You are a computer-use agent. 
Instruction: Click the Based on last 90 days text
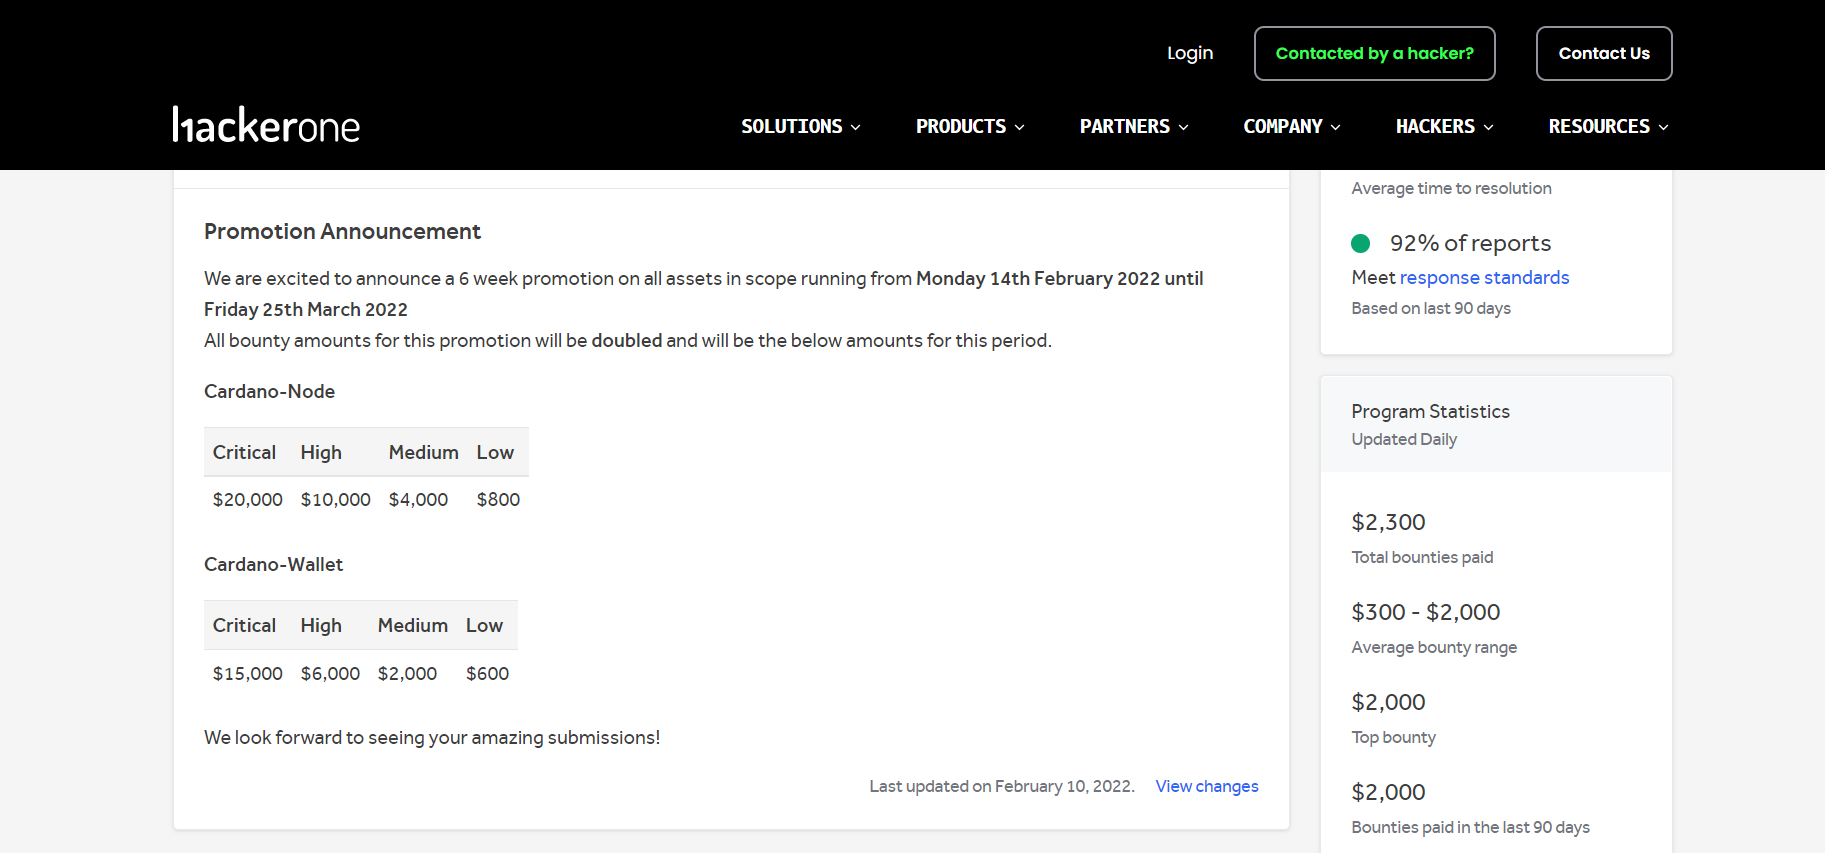[x=1430, y=308]
